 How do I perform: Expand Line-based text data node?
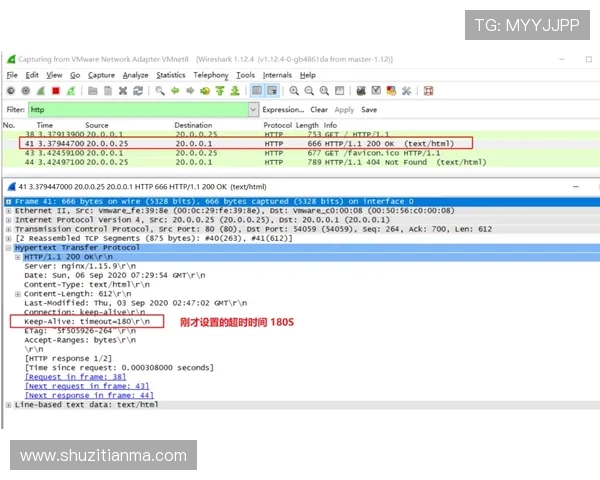(8, 405)
